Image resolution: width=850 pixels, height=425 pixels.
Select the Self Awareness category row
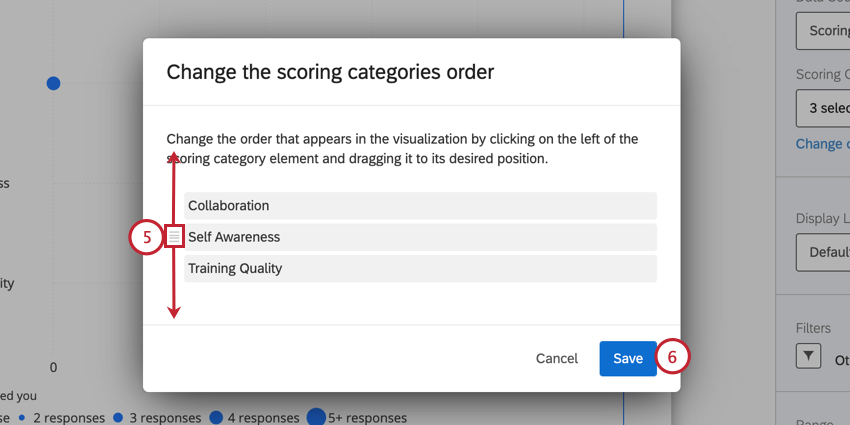tap(420, 237)
